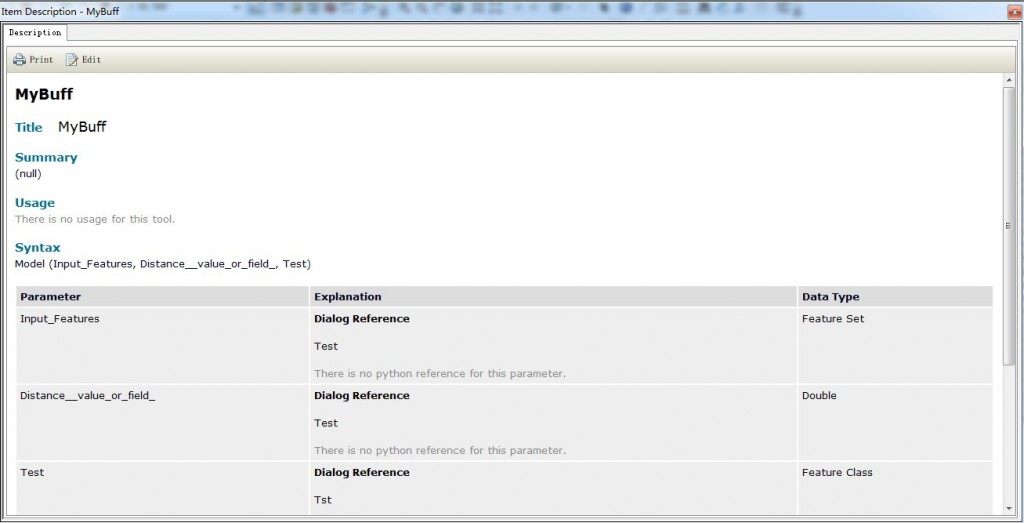
Task: Click the Parameter column header
Action: click(51, 297)
